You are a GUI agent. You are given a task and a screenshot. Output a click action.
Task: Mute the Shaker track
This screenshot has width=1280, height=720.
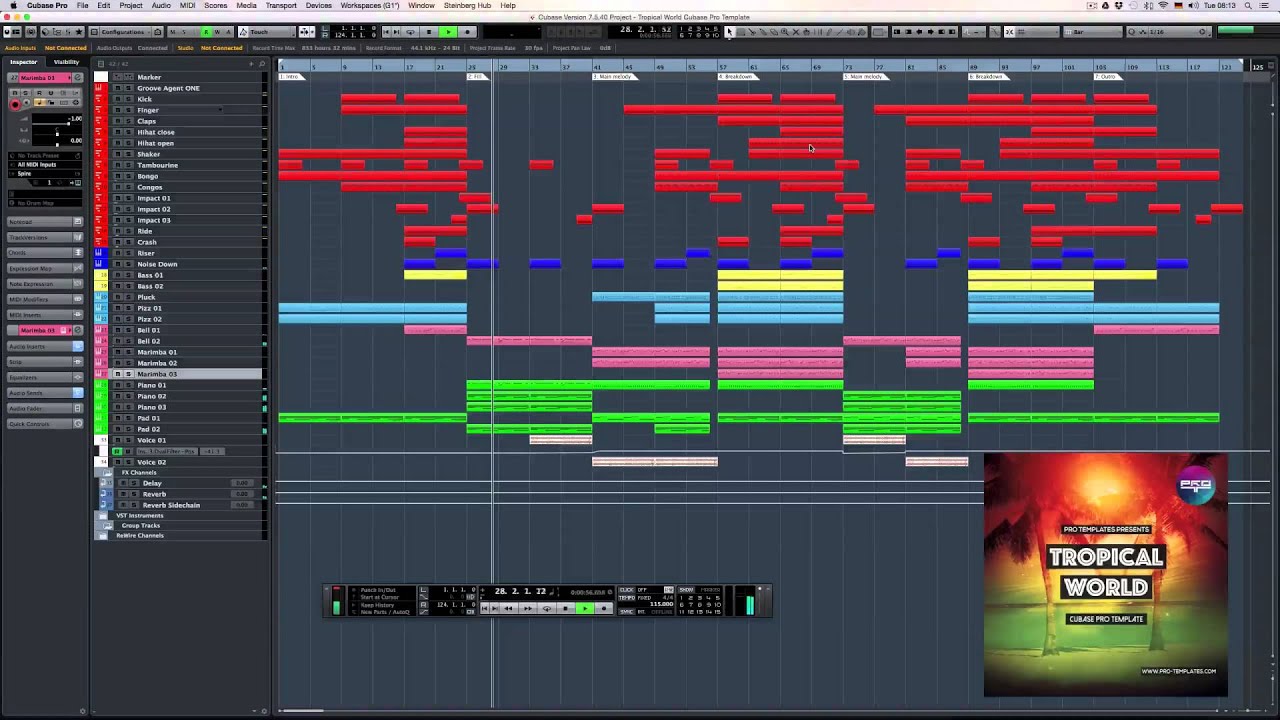(118, 154)
